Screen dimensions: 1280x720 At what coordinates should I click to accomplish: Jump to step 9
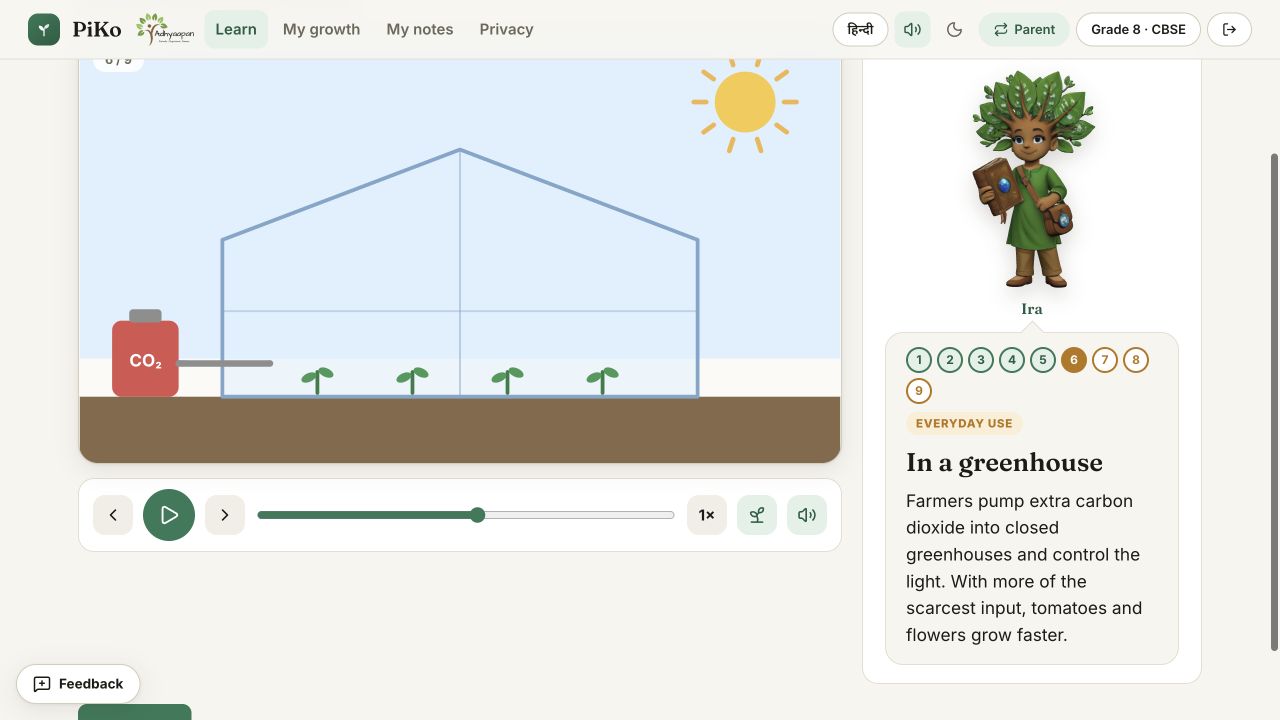tap(919, 391)
